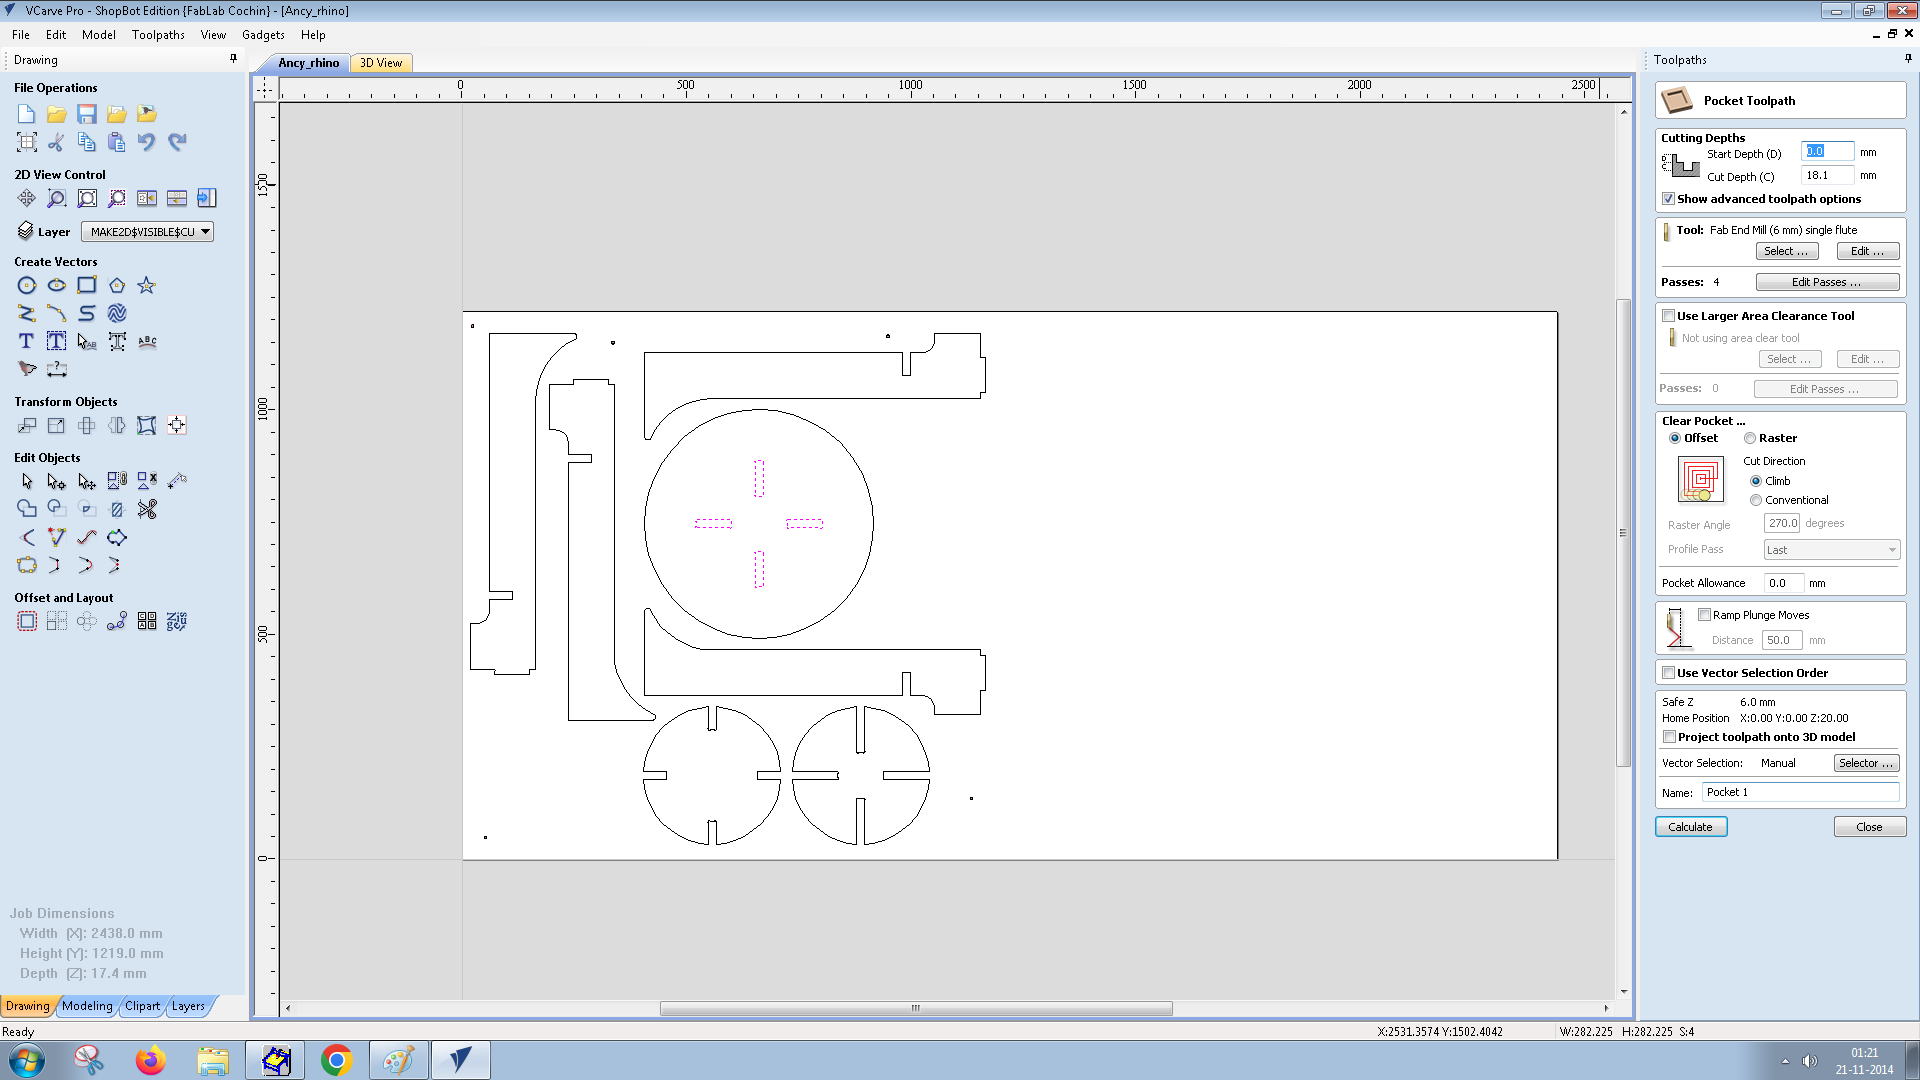Viewport: 1920px width, 1080px height.
Task: Select the Draw Polyline tool
Action: click(x=27, y=314)
